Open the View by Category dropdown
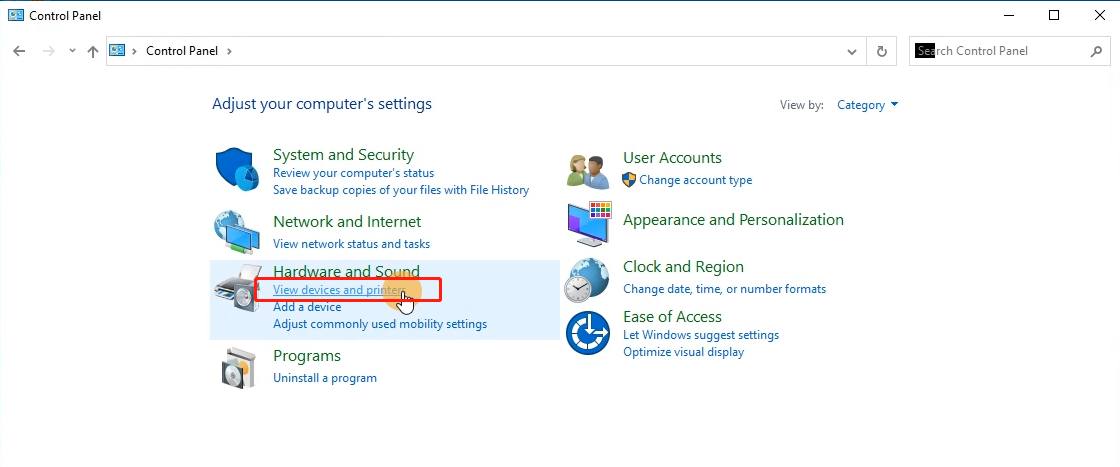 click(x=867, y=105)
